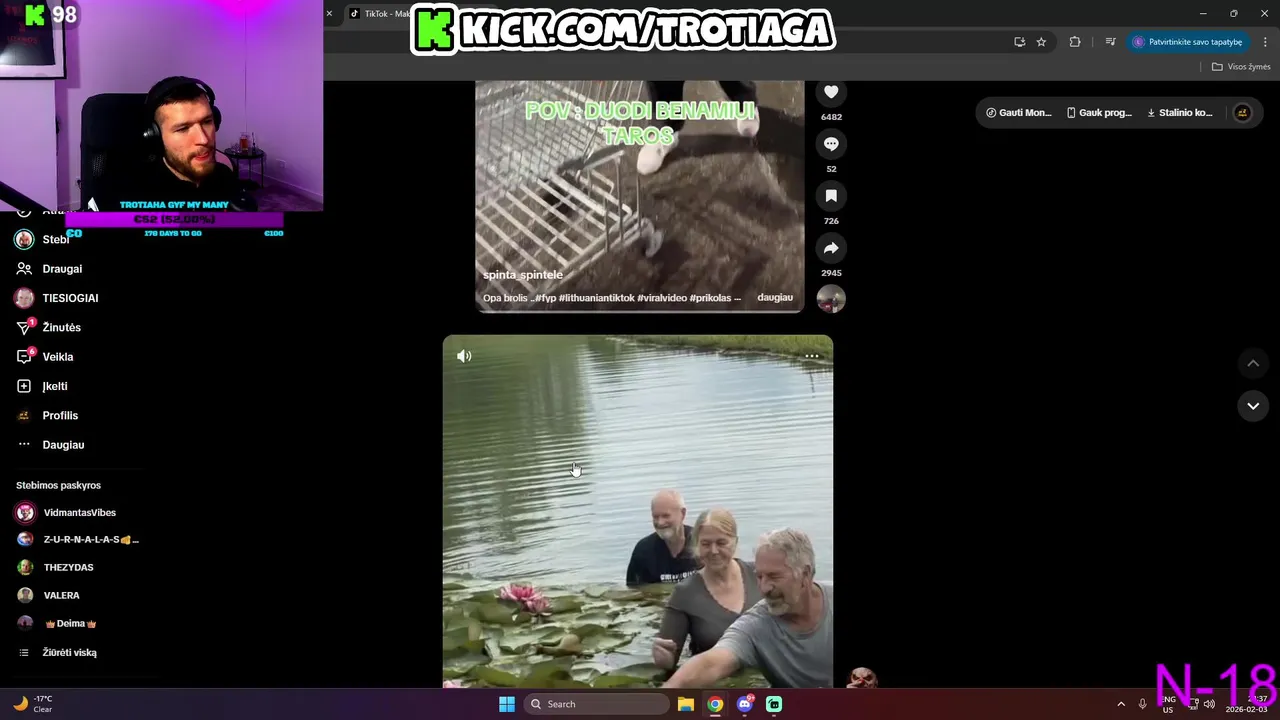
Task: Open File Explorer from the taskbar
Action: click(686, 704)
